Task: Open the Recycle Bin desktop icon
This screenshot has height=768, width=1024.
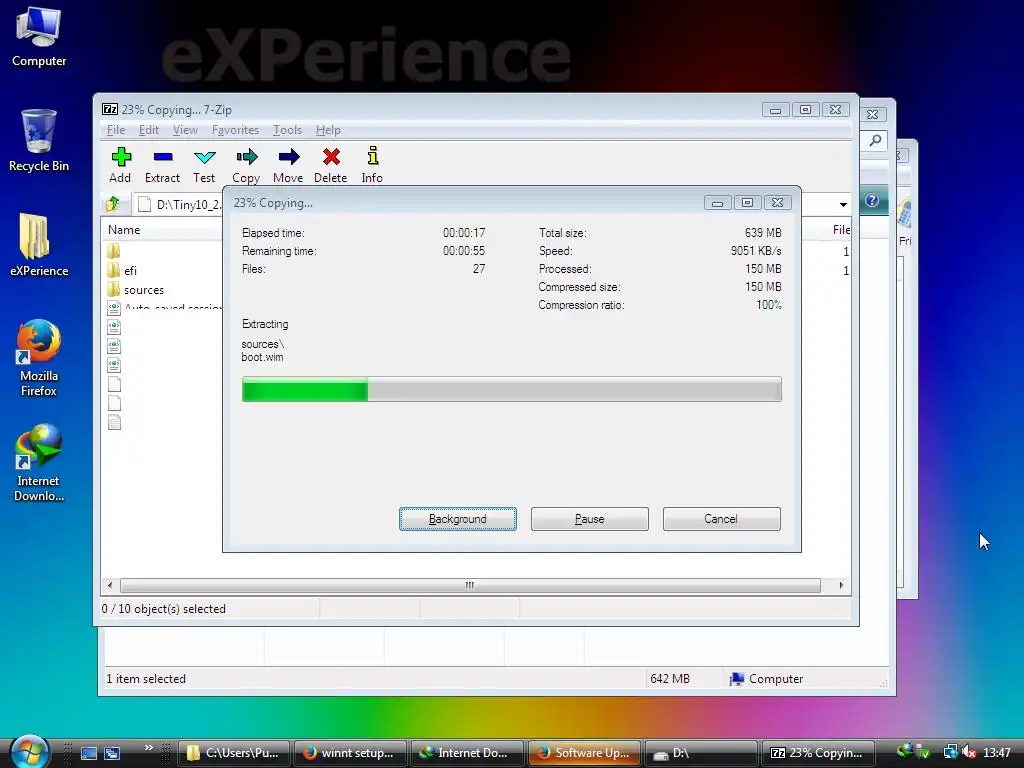Action: [39, 141]
